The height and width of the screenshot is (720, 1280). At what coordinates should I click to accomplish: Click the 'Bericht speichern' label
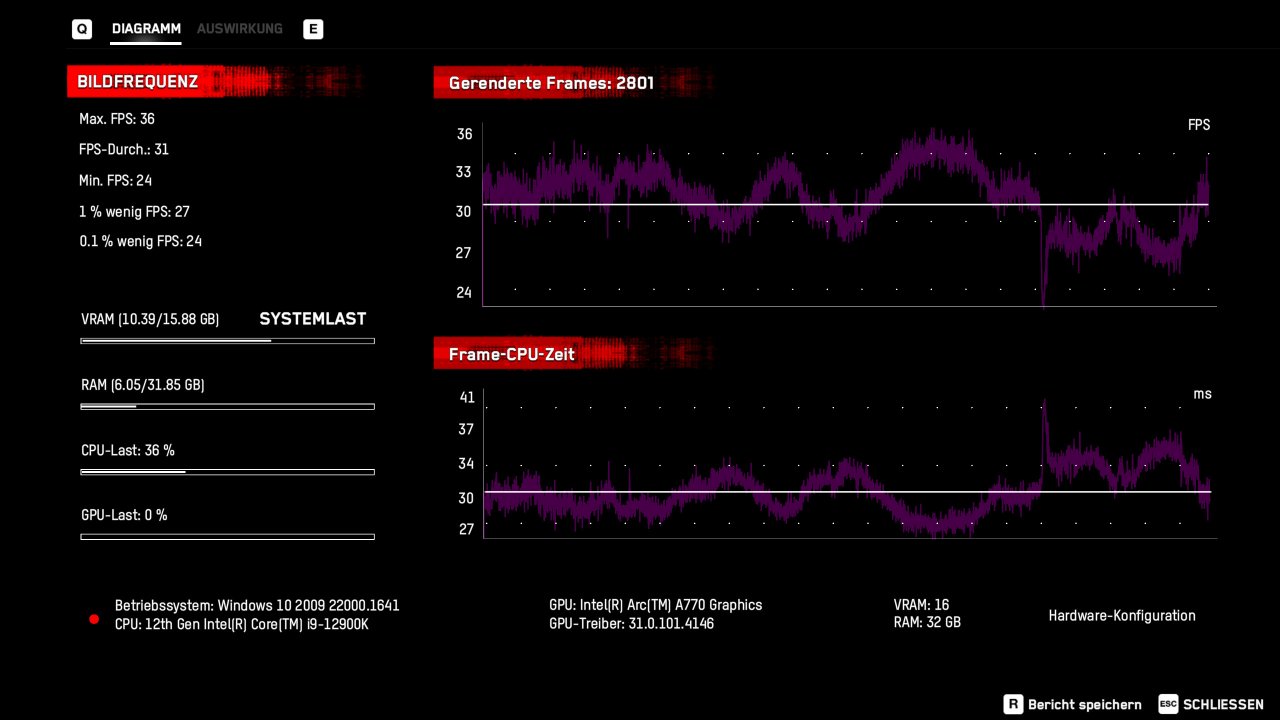[1084, 705]
